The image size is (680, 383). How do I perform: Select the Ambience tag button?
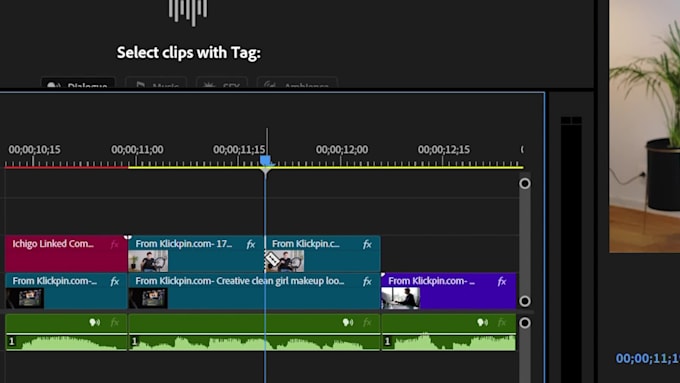click(x=297, y=83)
